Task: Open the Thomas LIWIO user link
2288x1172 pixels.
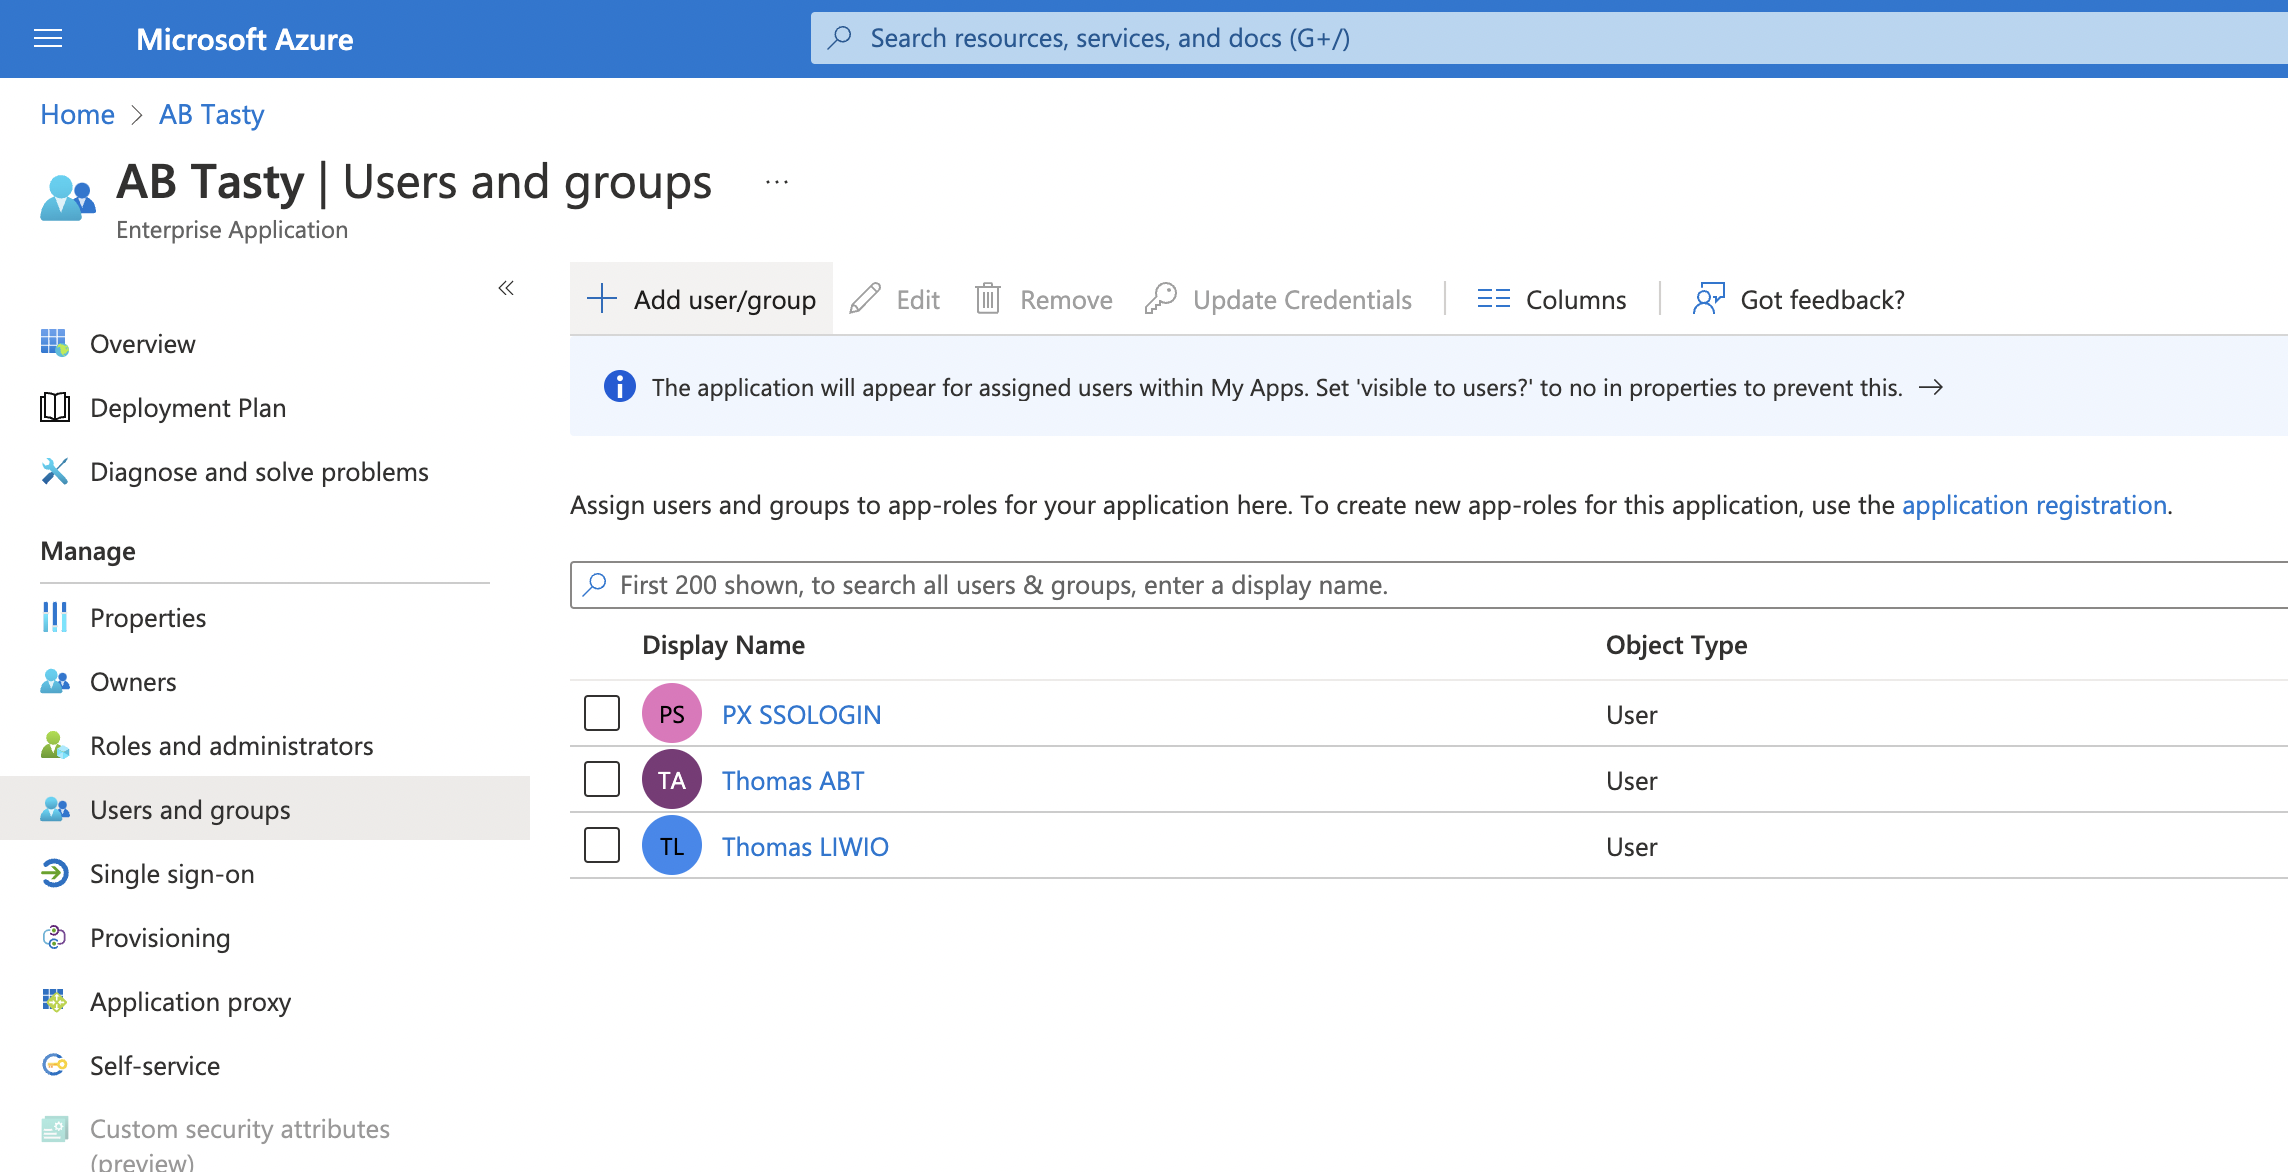Action: (x=805, y=846)
